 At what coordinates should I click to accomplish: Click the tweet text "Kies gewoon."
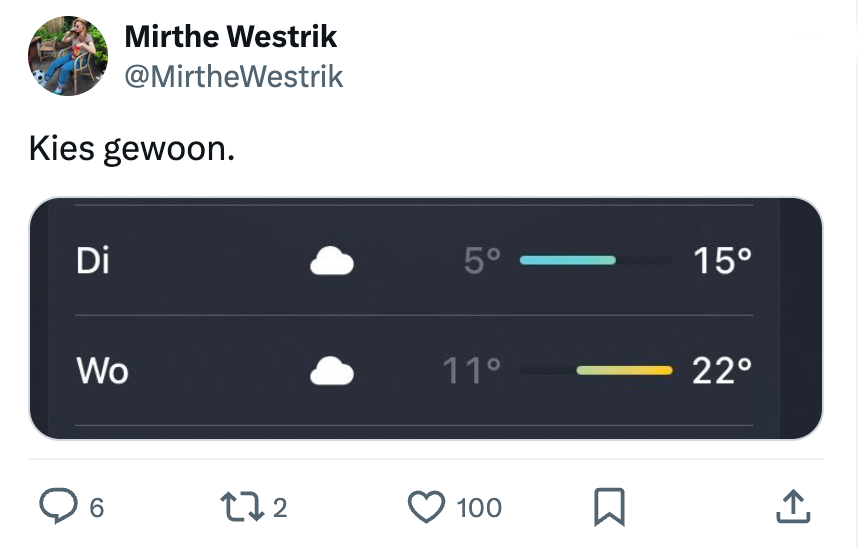[132, 149]
